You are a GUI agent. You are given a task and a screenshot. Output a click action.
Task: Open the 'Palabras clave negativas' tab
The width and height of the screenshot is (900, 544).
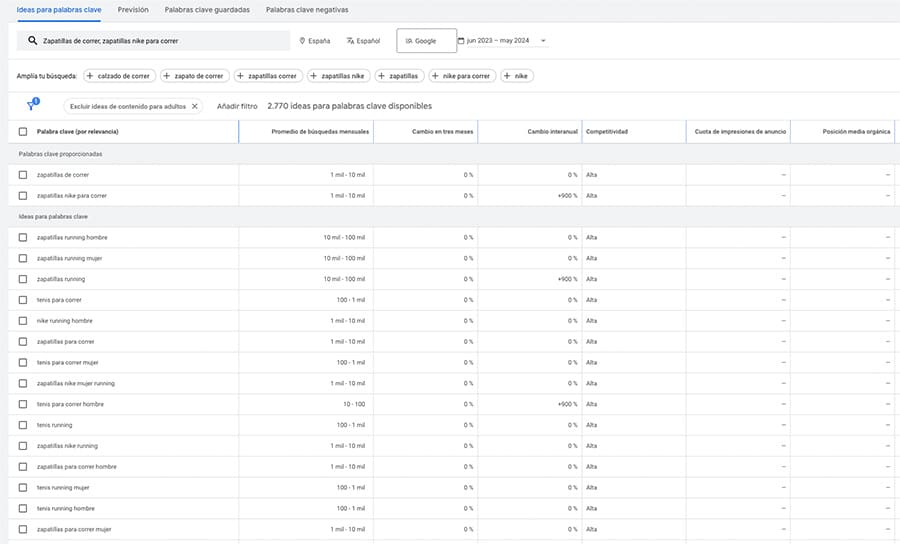tap(307, 9)
